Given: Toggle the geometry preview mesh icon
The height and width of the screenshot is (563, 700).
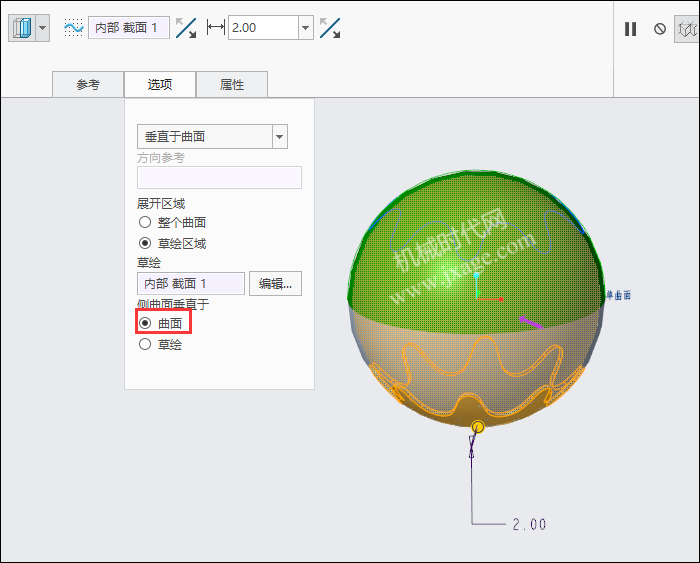Looking at the screenshot, I should (687, 29).
